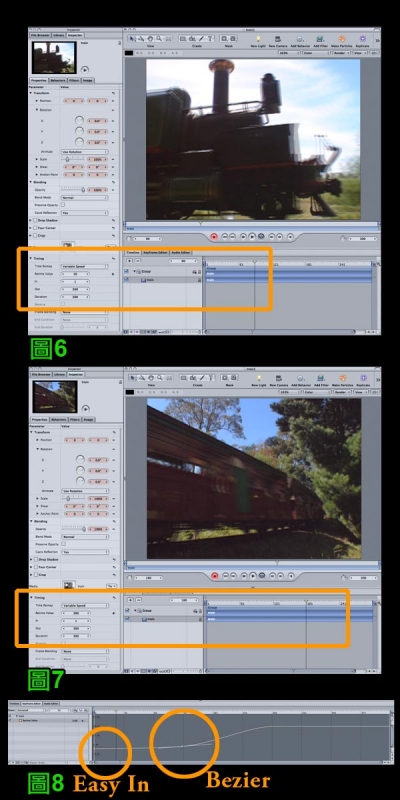The image size is (400, 800).
Task: Open Time Remap Variable Speed dropdown, figure 6
Action: pyautogui.click(x=84, y=266)
